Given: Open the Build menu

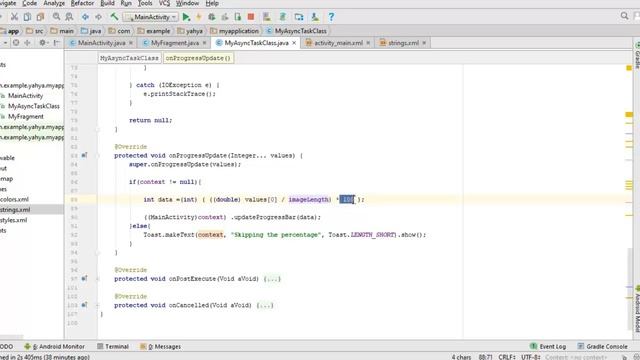Looking at the screenshot, I should tap(107, 3).
